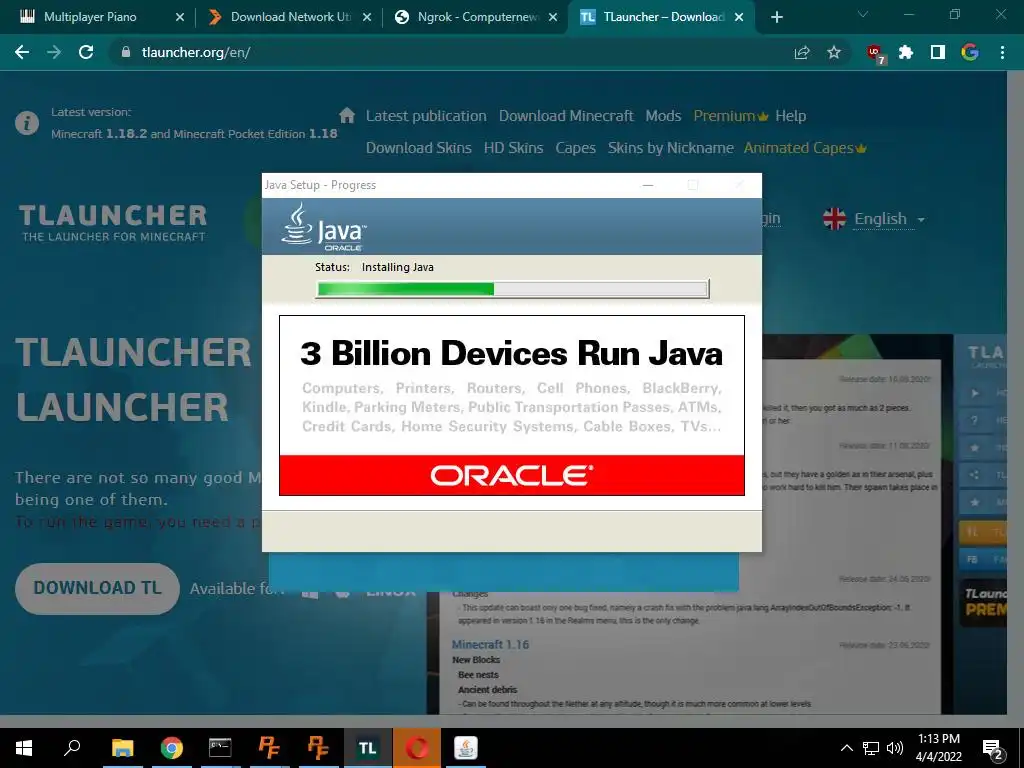Open the Extensions puzzle piece menu
Viewport: 1024px width, 768px height.
coord(906,52)
